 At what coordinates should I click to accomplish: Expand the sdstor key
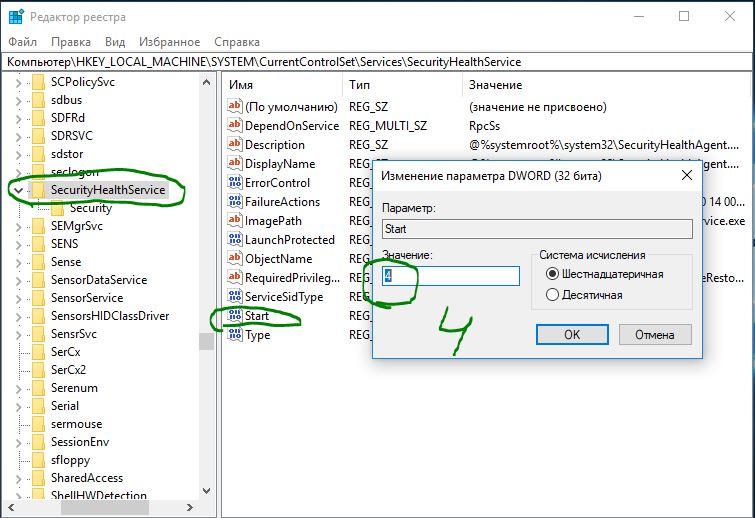(18, 155)
